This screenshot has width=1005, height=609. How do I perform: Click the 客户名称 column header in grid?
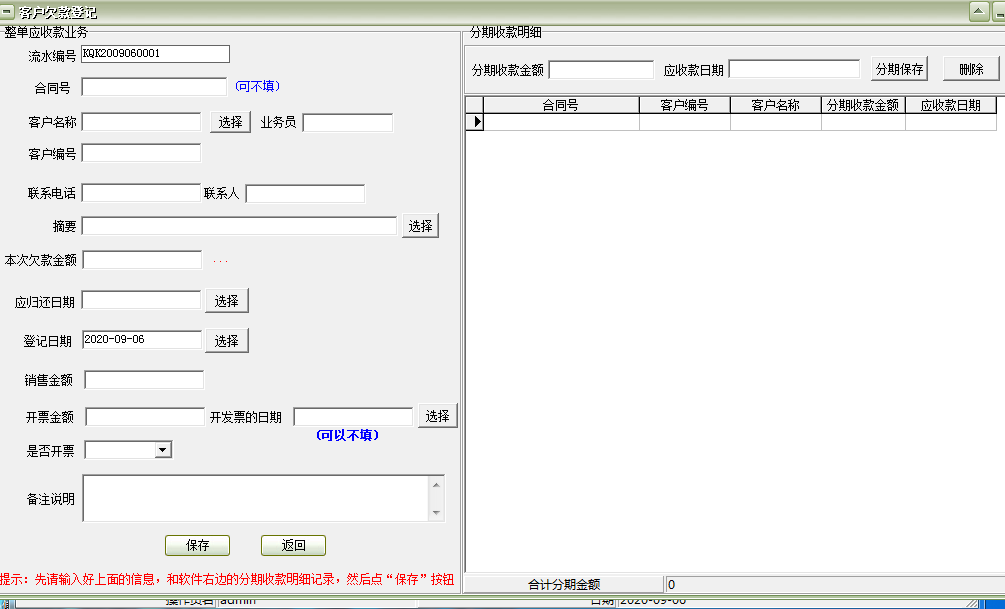point(776,105)
